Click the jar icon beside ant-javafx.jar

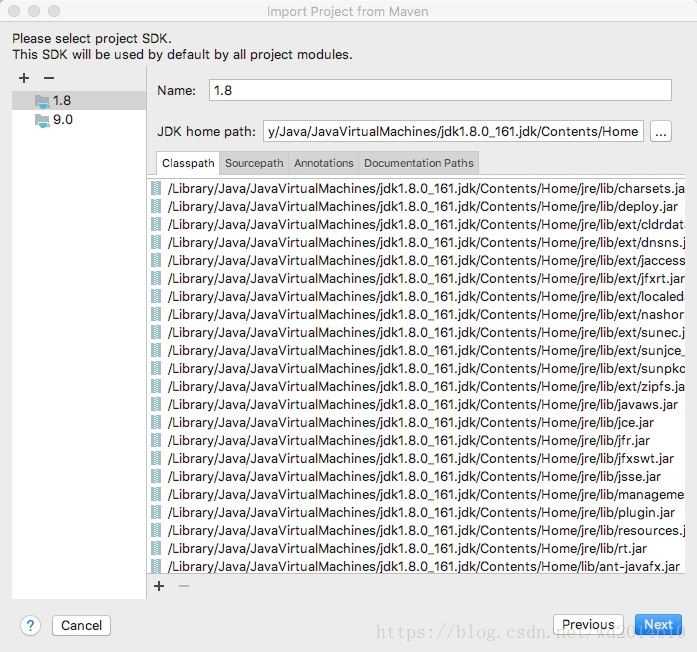pos(156,567)
